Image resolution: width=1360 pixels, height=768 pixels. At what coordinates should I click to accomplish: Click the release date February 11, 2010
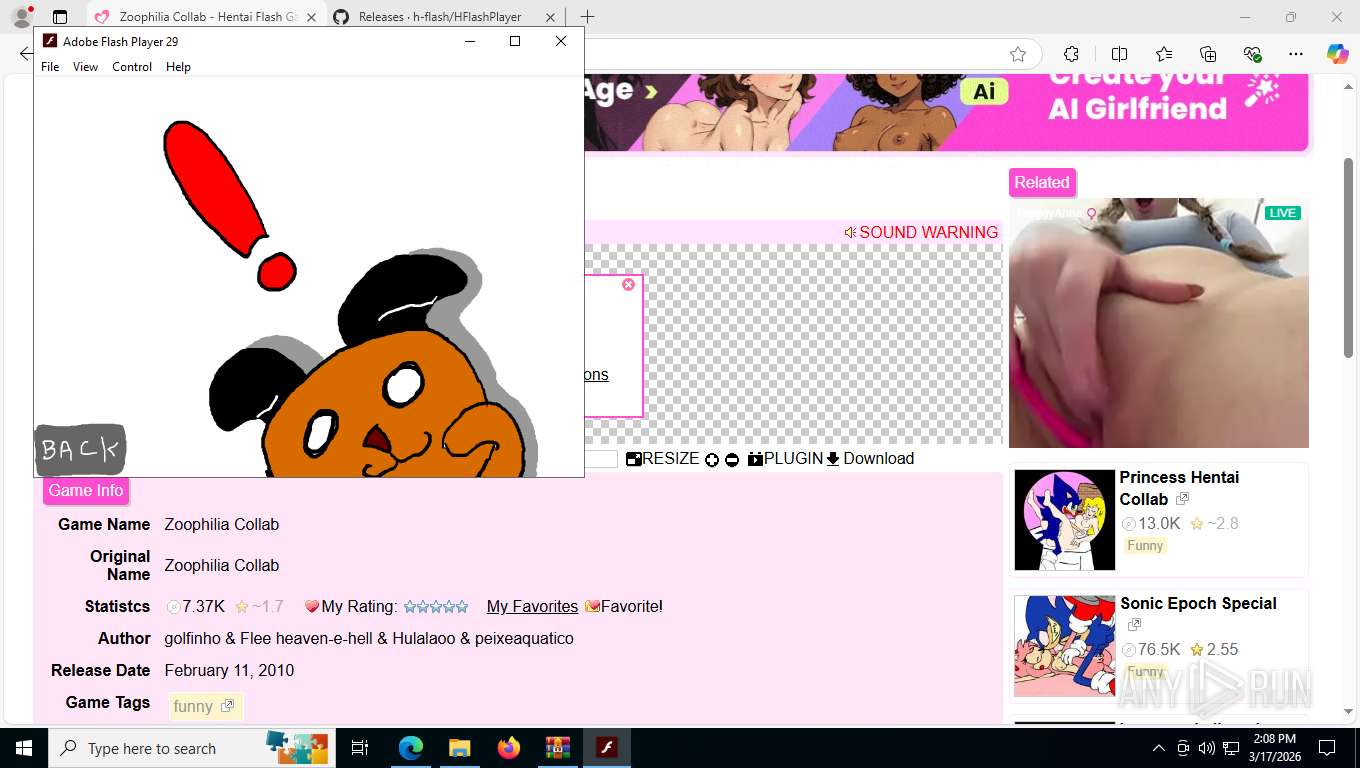tap(229, 670)
